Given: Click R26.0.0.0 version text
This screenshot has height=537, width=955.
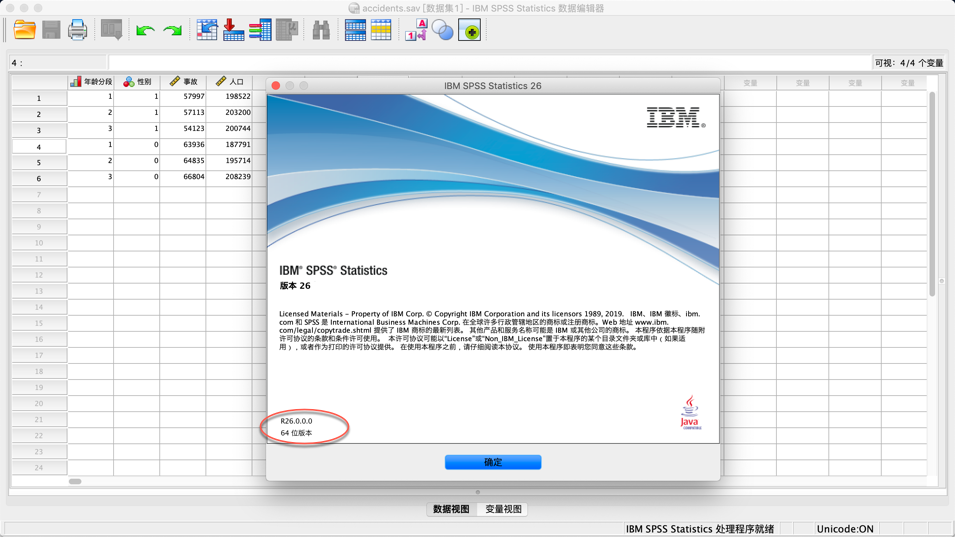Looking at the screenshot, I should tap(296, 421).
